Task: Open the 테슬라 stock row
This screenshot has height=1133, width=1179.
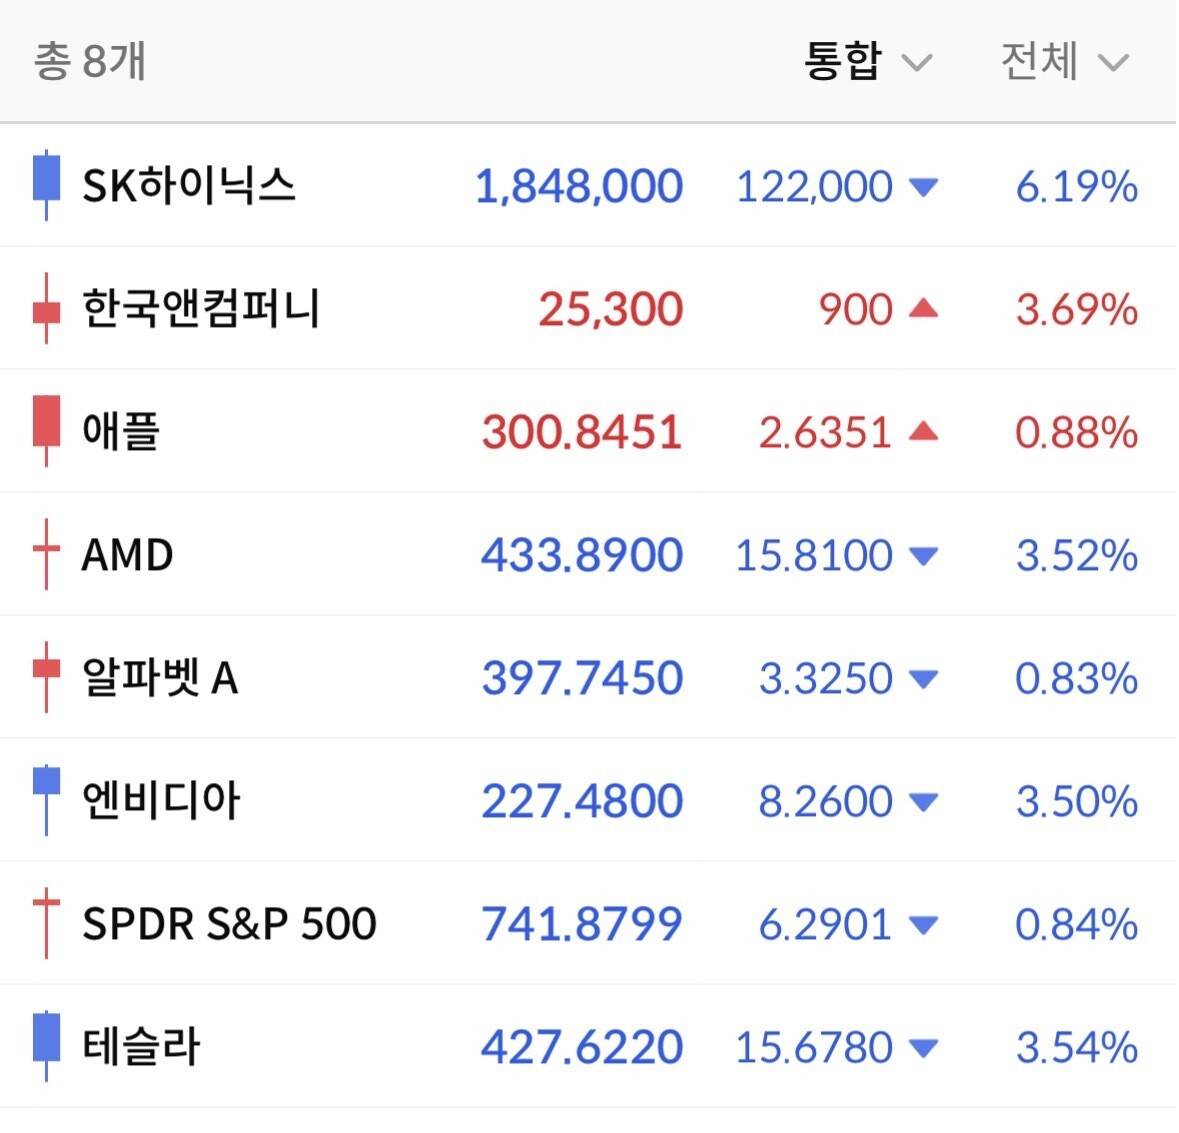Action: pyautogui.click(x=588, y=1046)
